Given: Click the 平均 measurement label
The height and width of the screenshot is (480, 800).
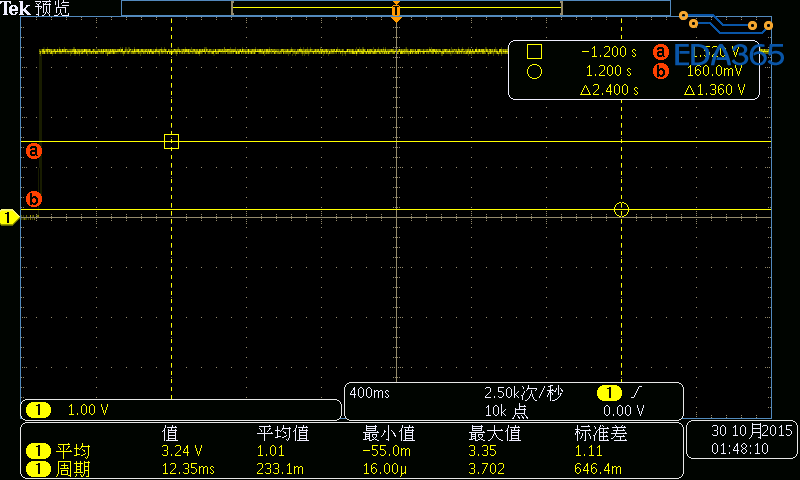Looking at the screenshot, I should (x=73, y=451).
